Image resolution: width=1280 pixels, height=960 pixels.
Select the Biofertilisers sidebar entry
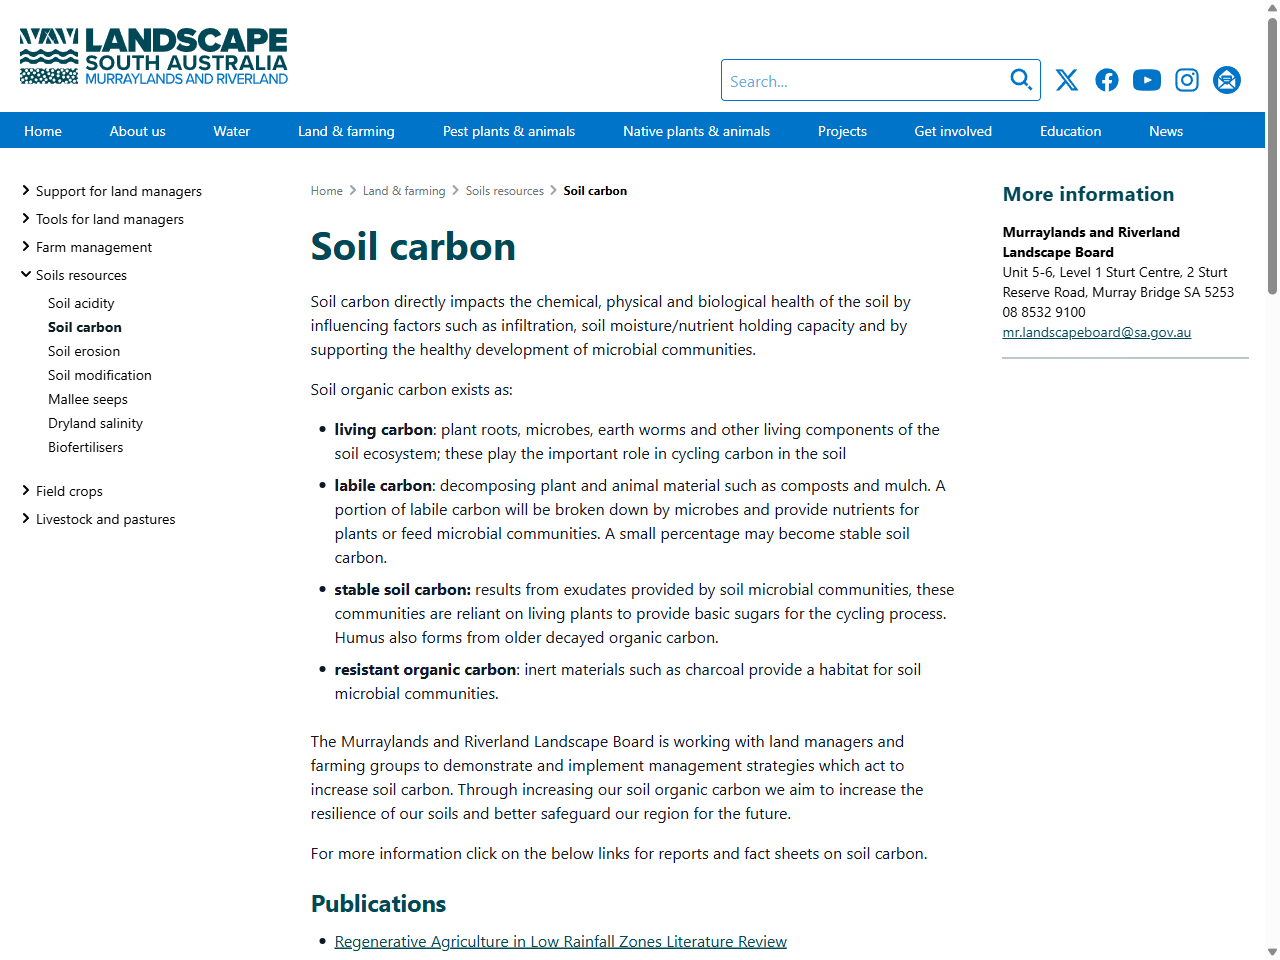pos(85,447)
